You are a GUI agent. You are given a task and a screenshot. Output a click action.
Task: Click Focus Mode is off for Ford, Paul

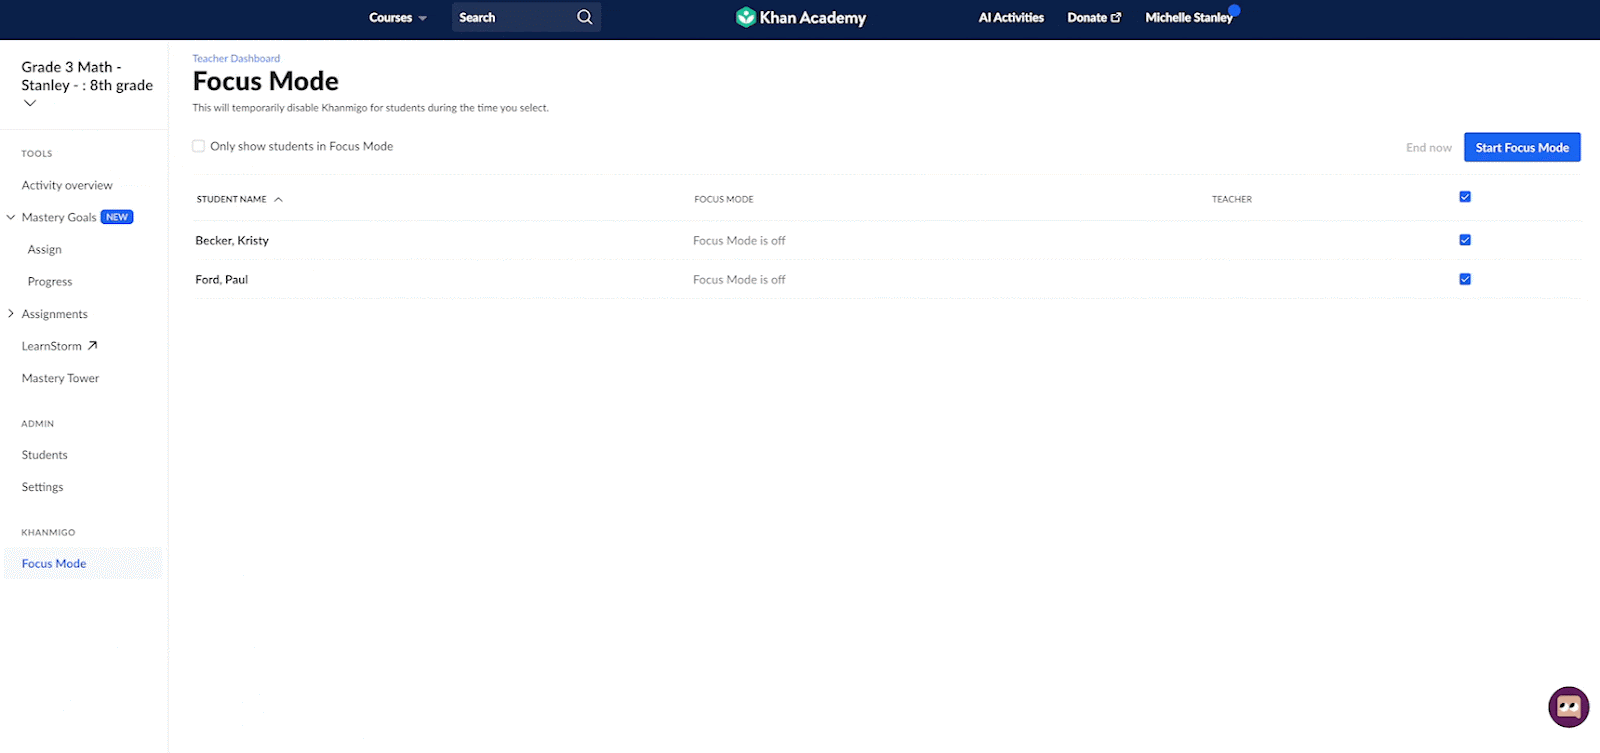pyautogui.click(x=739, y=280)
